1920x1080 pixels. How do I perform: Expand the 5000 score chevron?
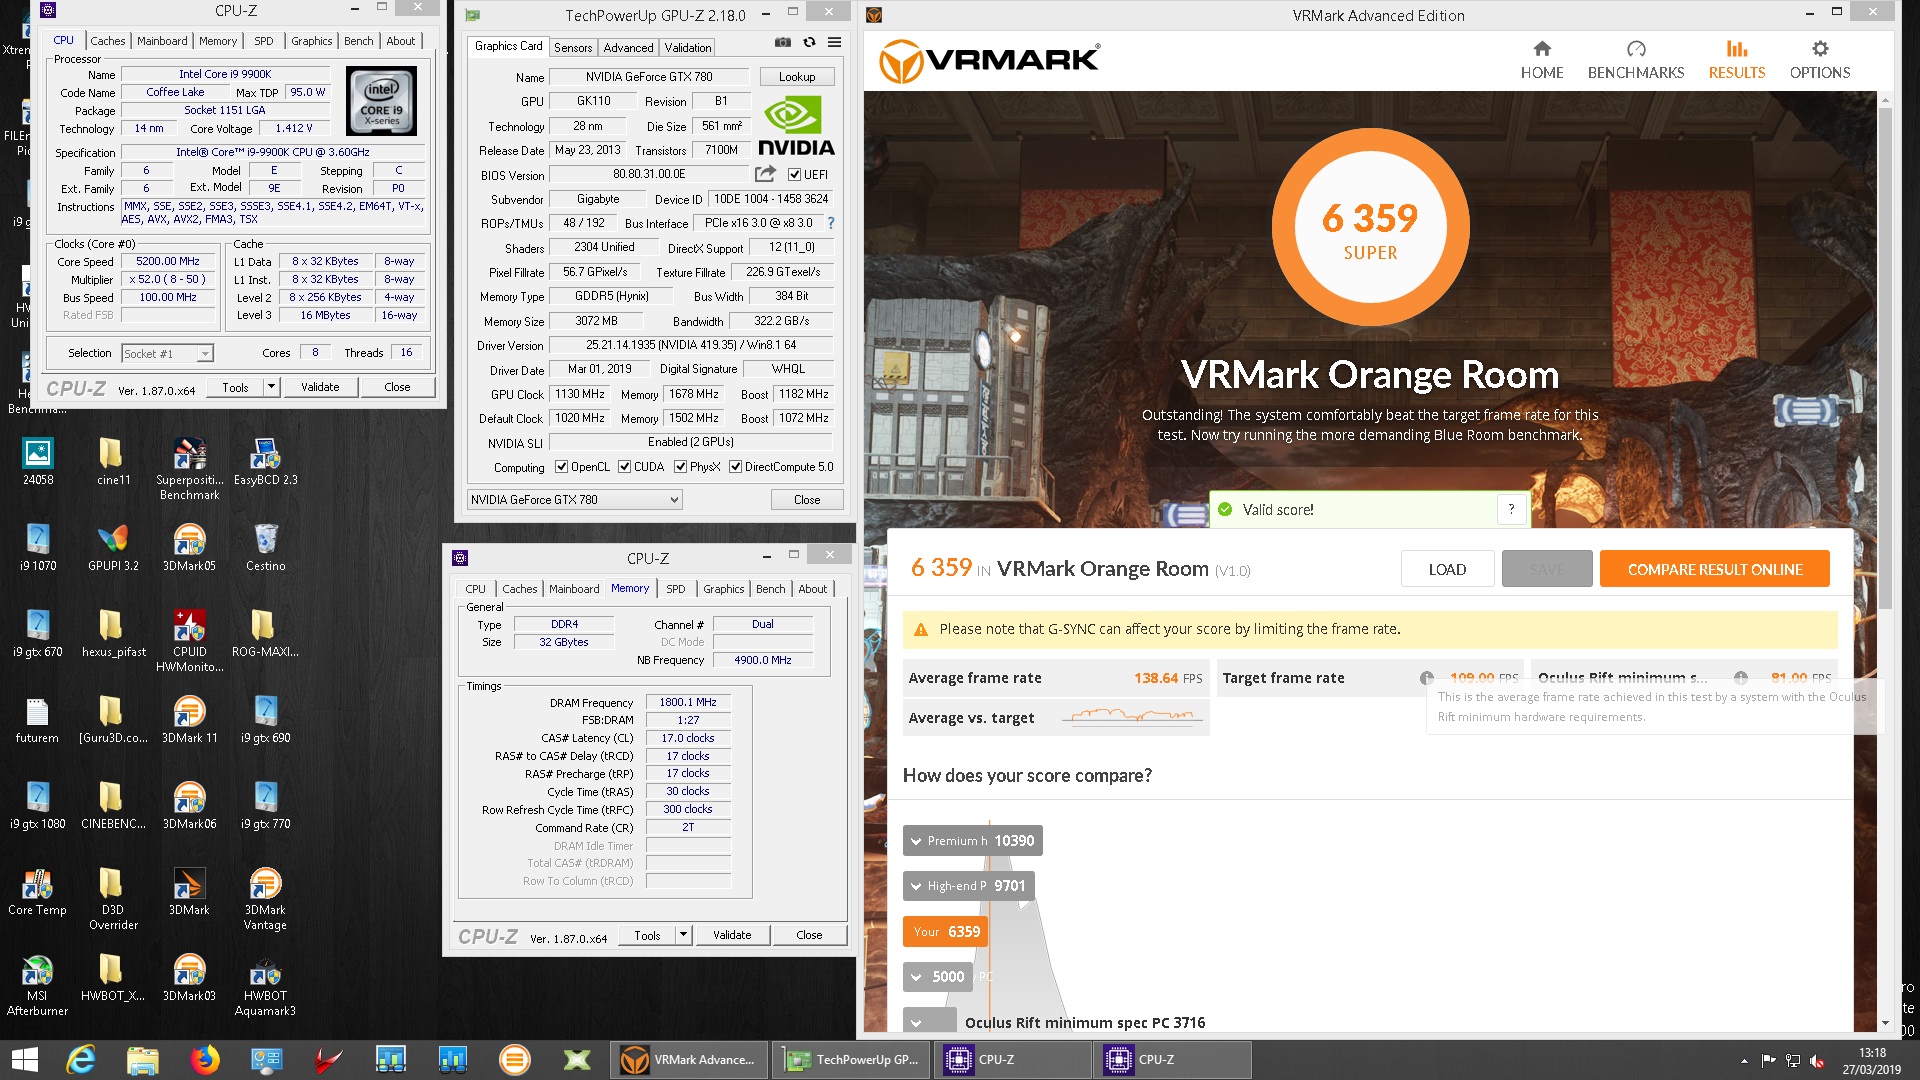coord(915,977)
